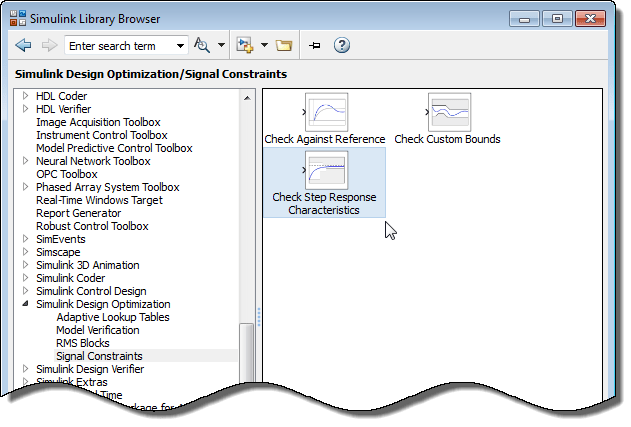Select Report Generator library
This screenshot has width=631, height=427.
[78, 213]
